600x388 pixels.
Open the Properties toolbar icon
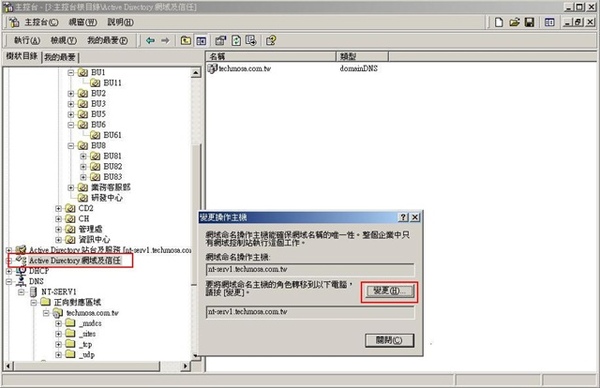(x=220, y=41)
